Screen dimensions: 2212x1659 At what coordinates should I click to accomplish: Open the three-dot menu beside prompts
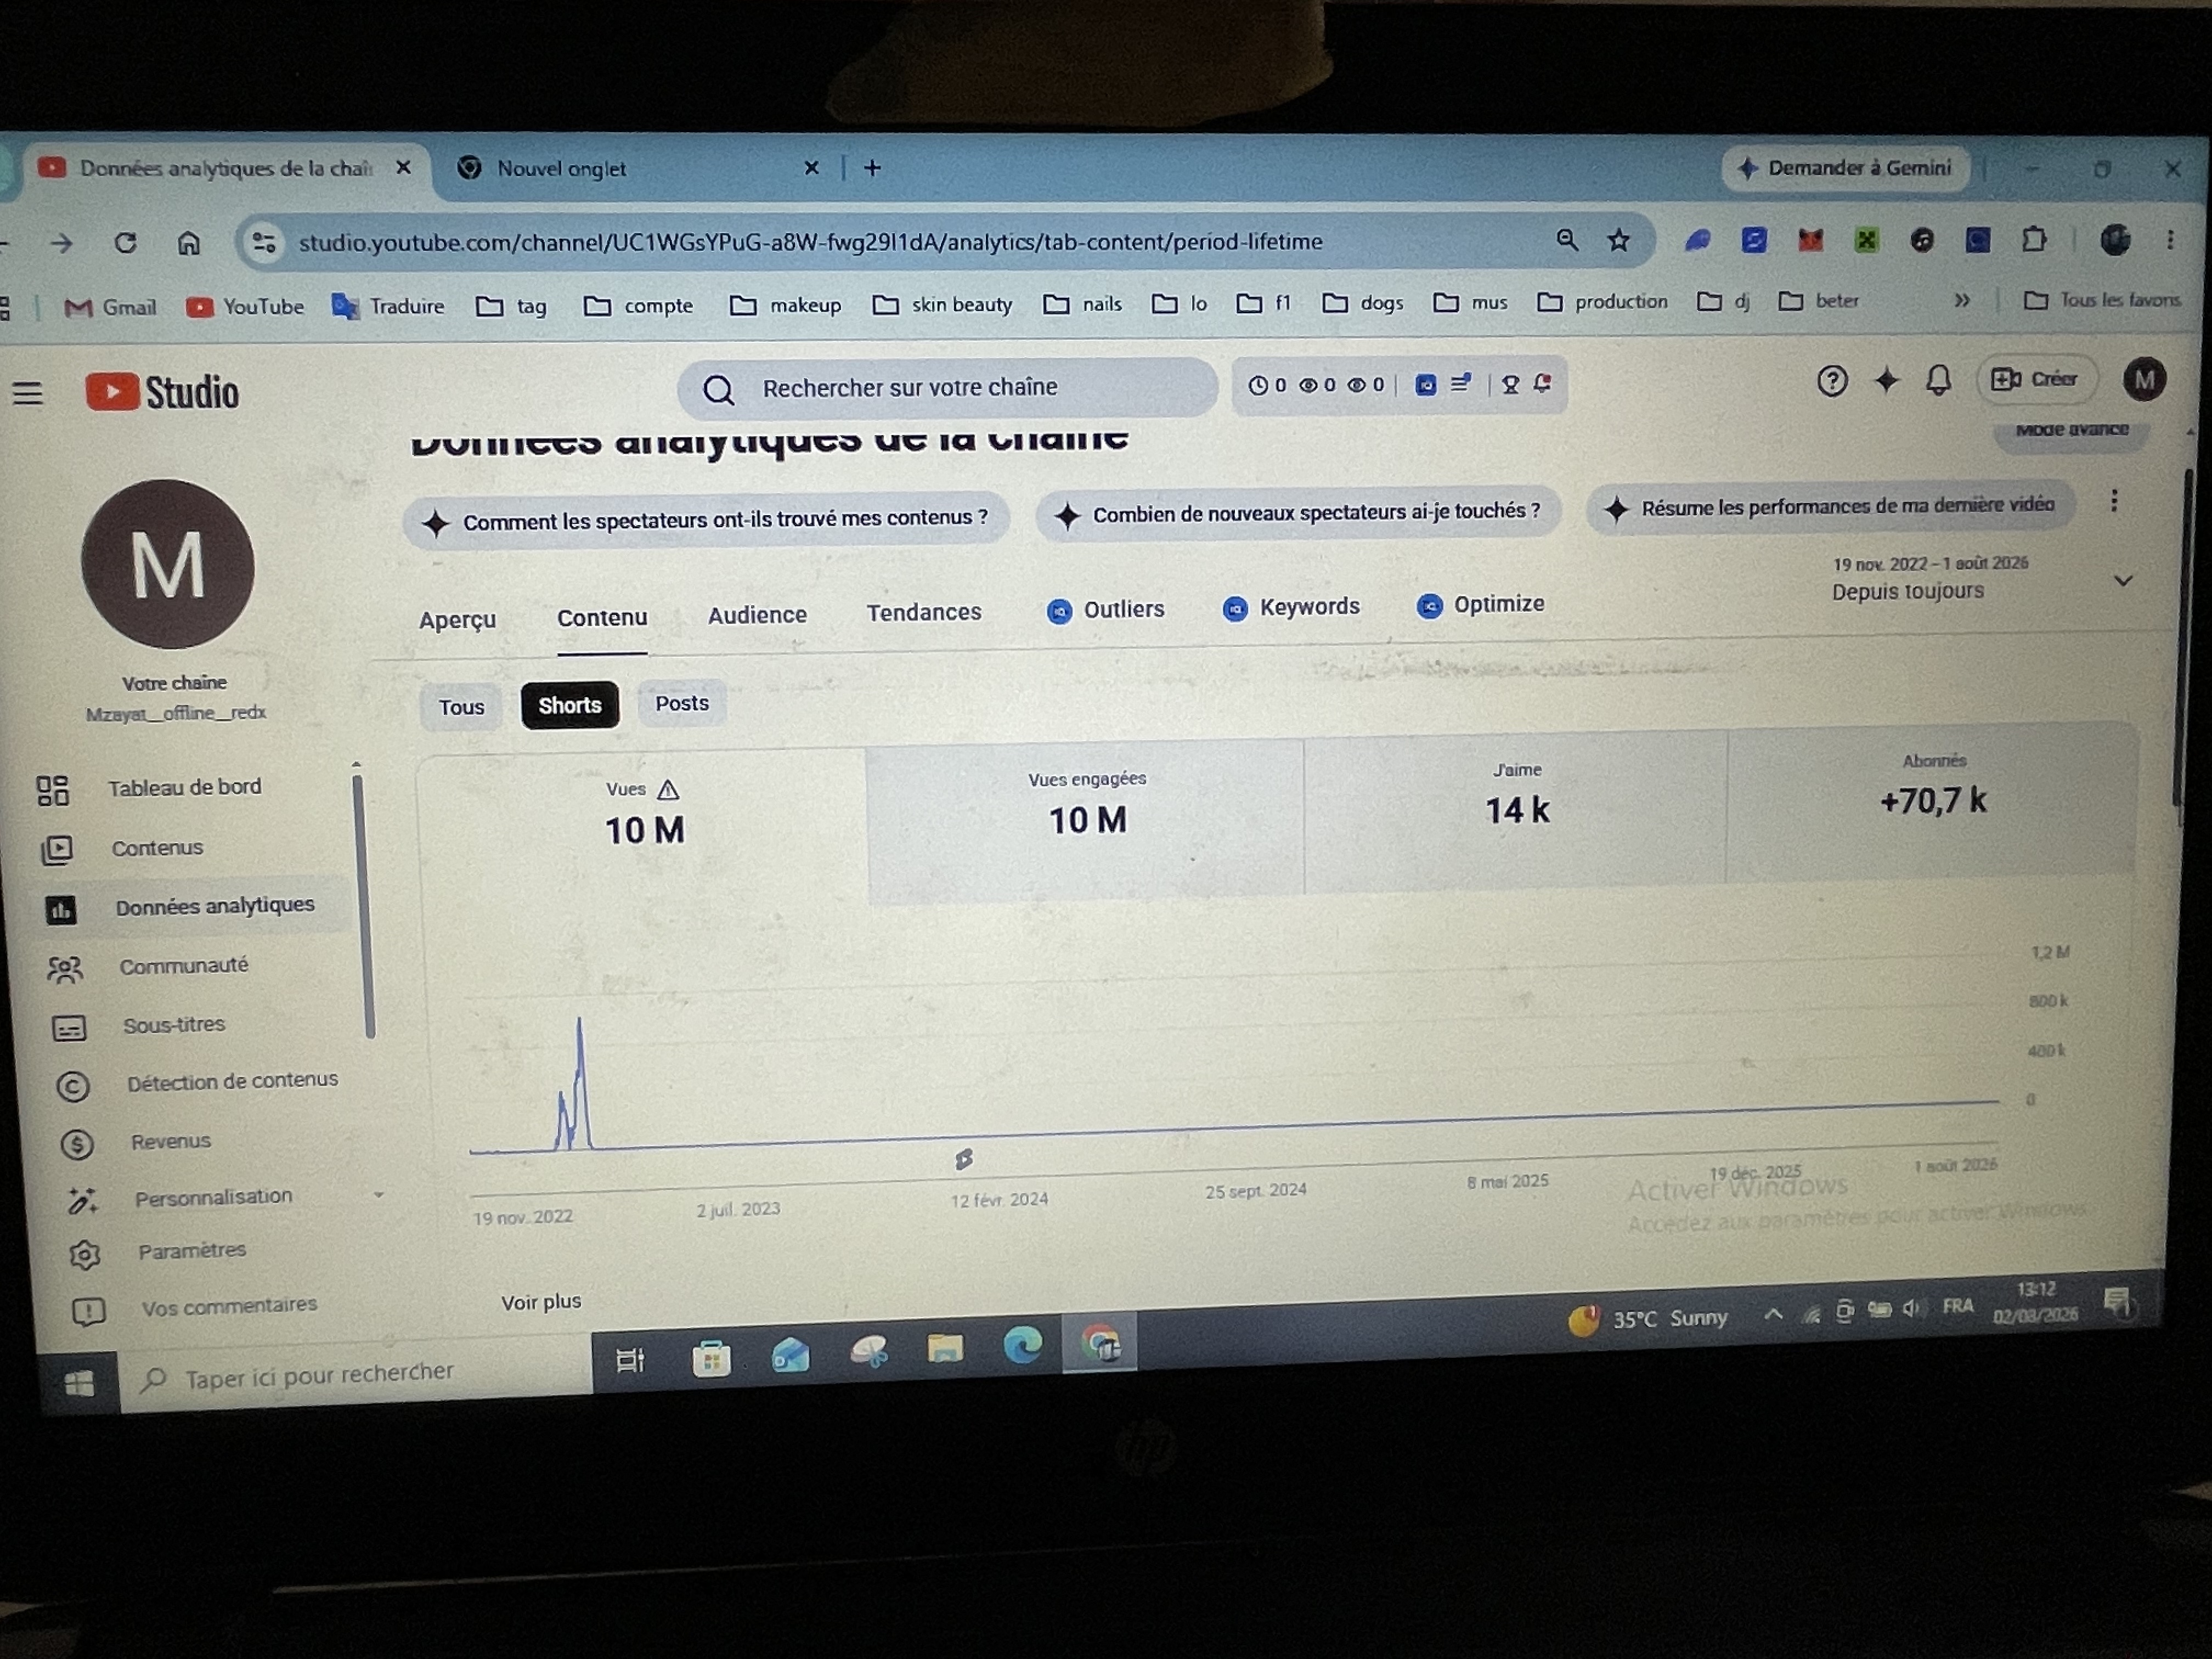[x=2114, y=501]
